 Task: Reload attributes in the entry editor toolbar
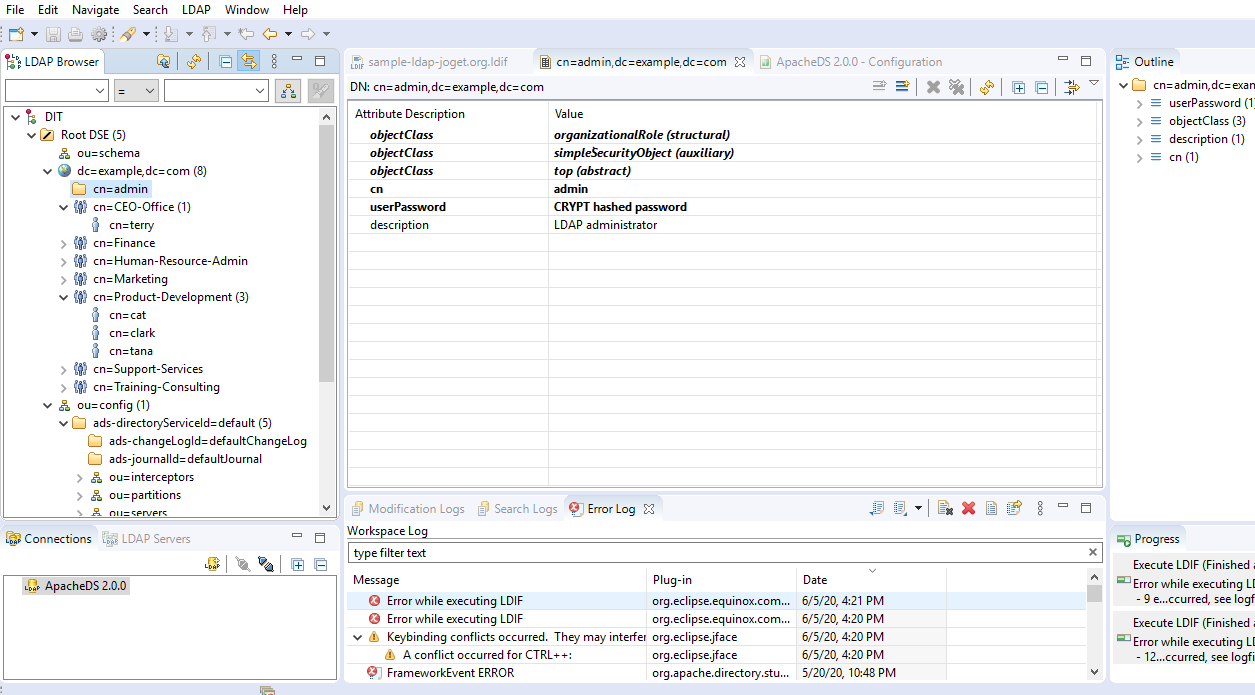point(987,87)
